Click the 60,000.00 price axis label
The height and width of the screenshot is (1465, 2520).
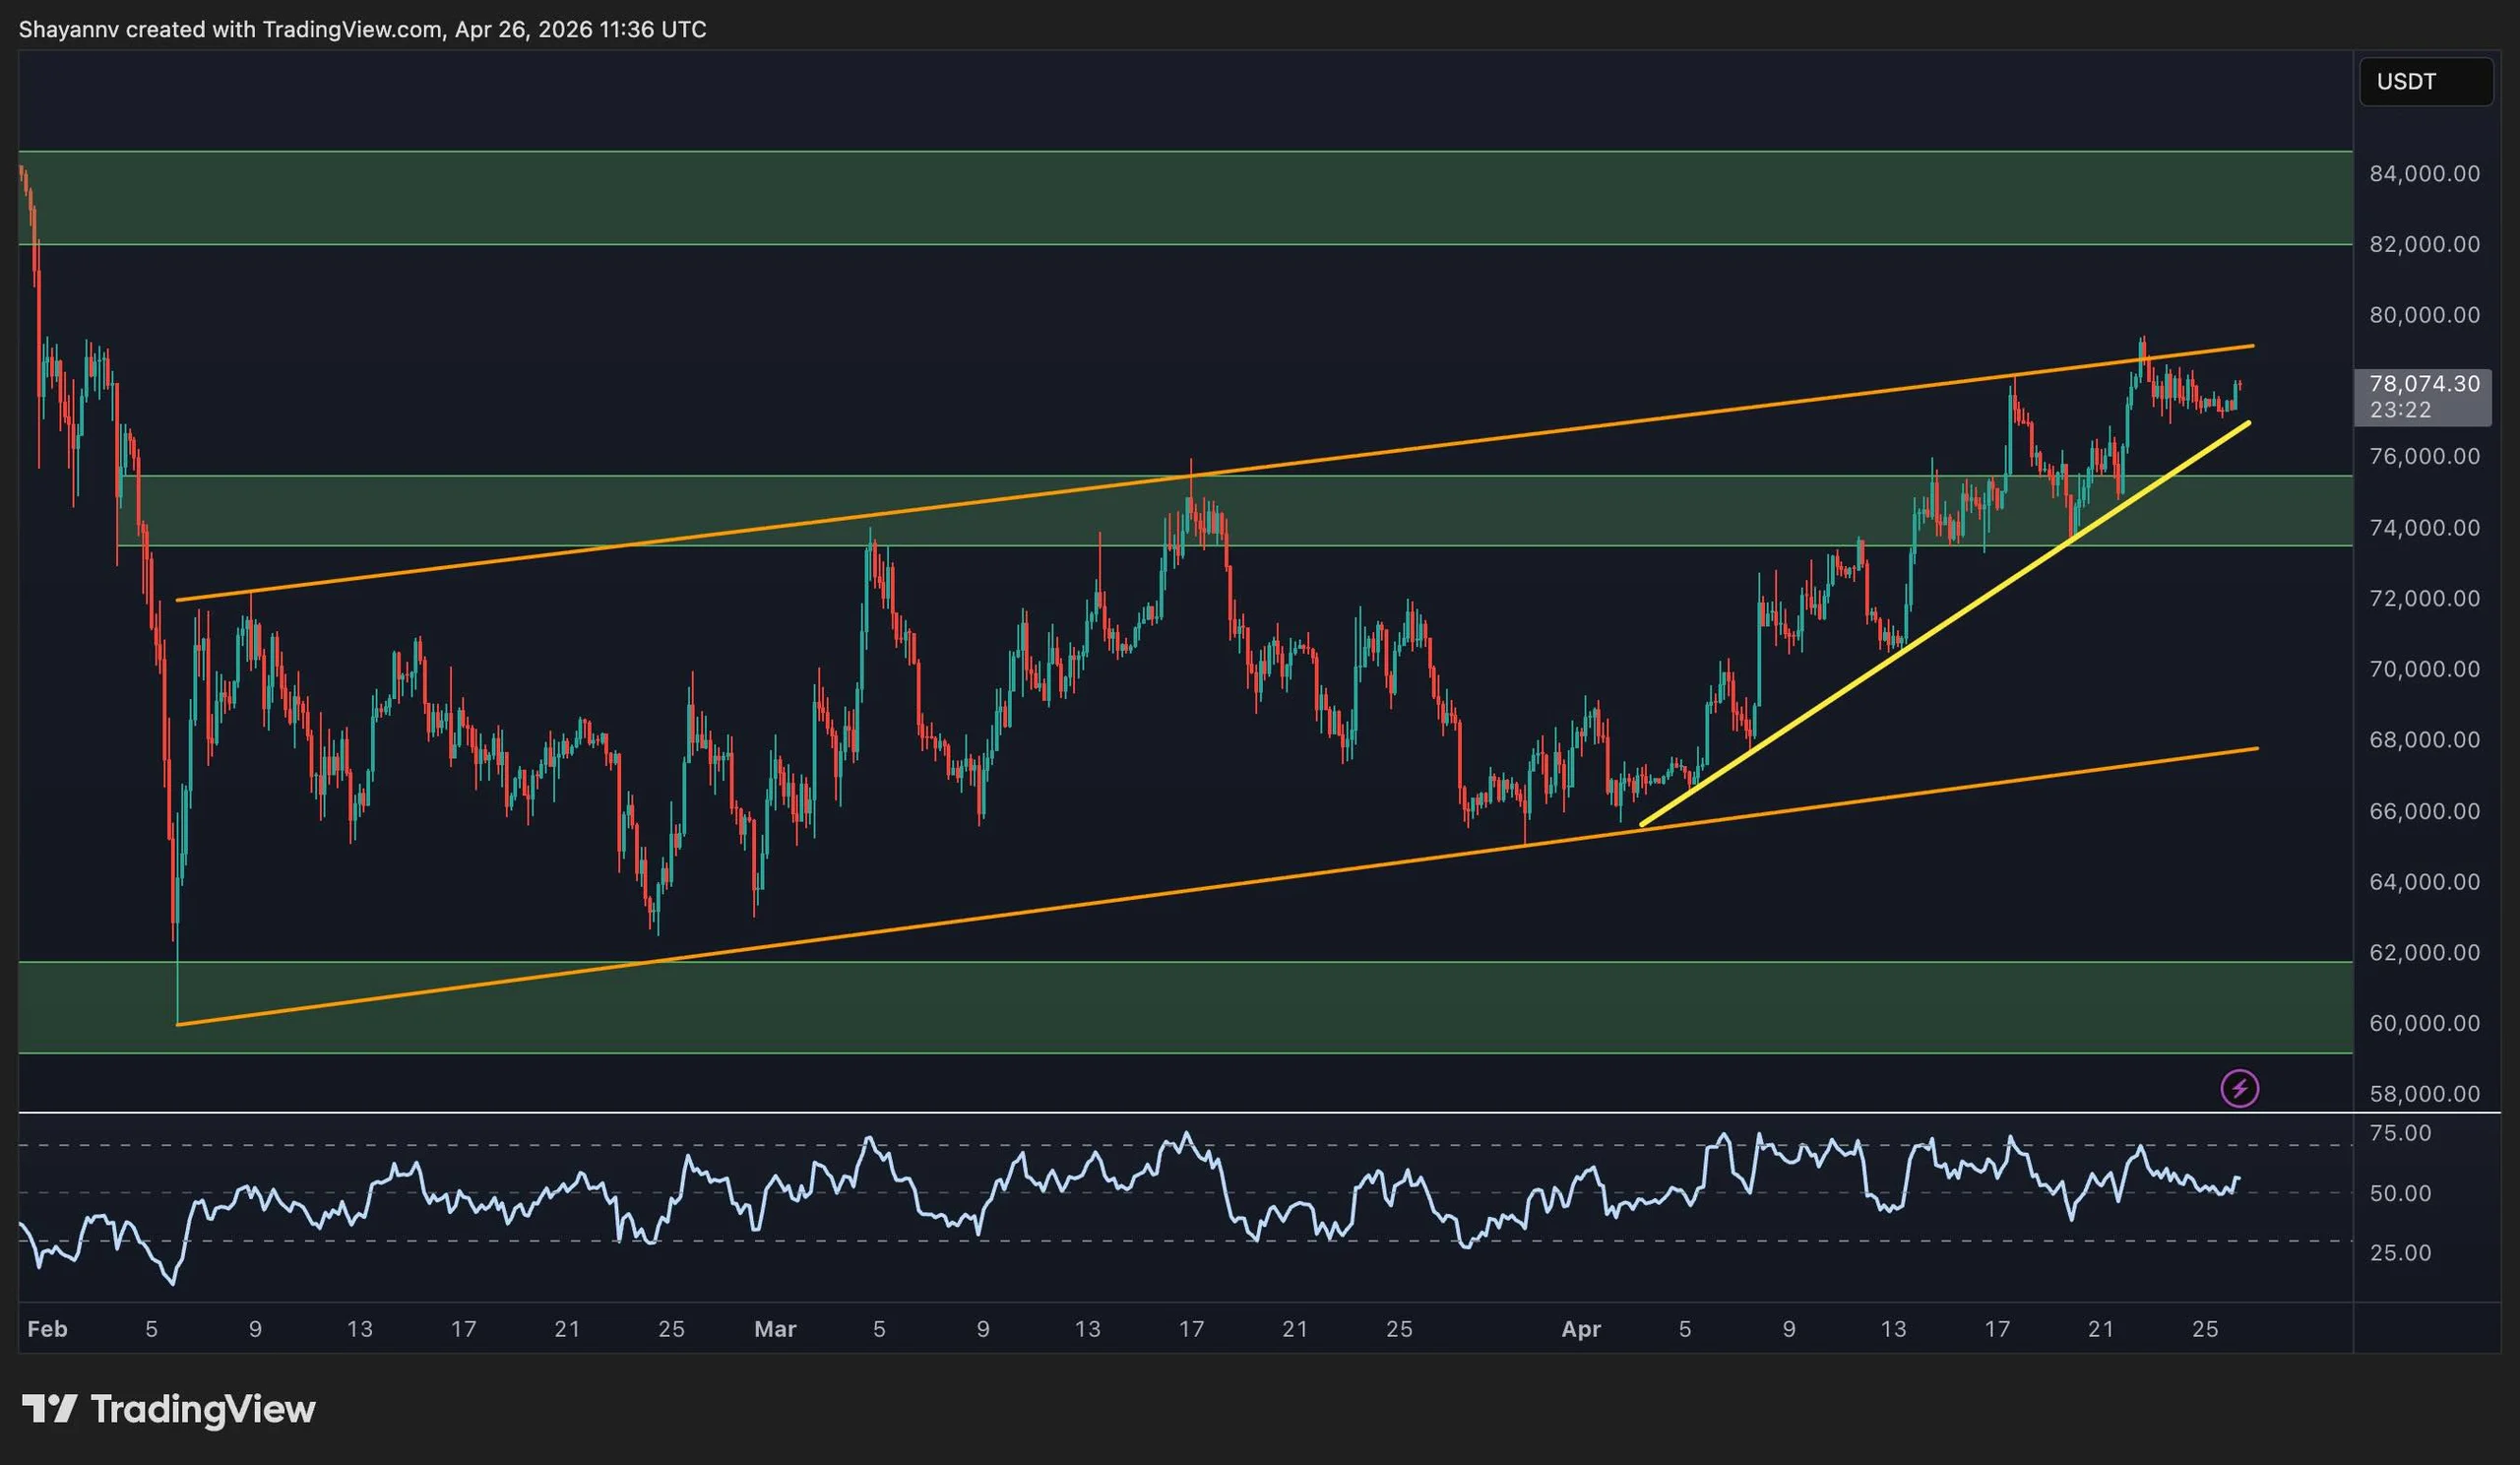coord(2424,1023)
